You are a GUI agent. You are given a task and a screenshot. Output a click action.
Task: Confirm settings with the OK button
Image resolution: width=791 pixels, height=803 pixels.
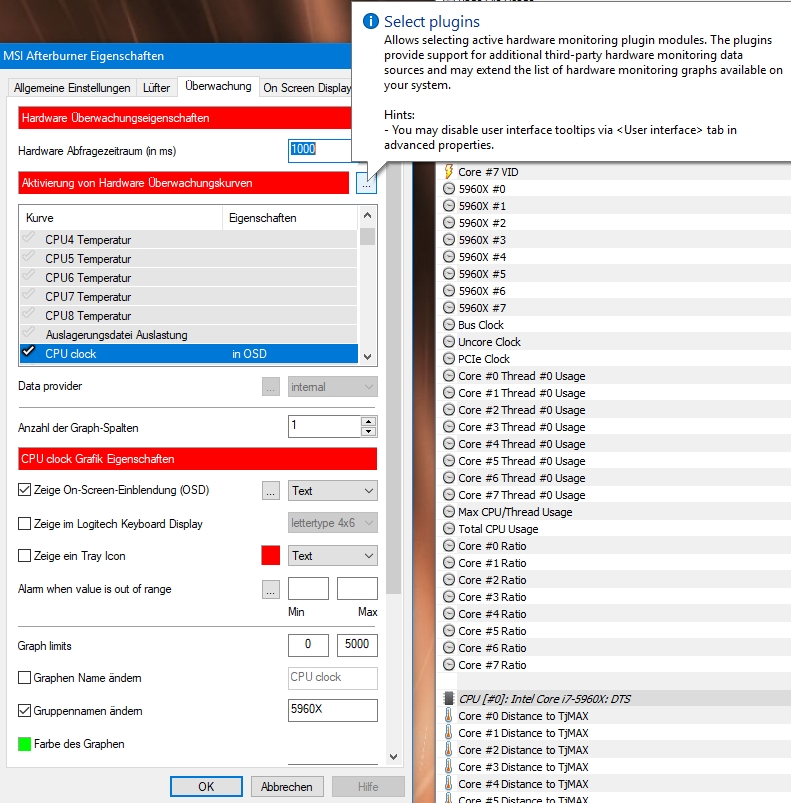pos(206,787)
